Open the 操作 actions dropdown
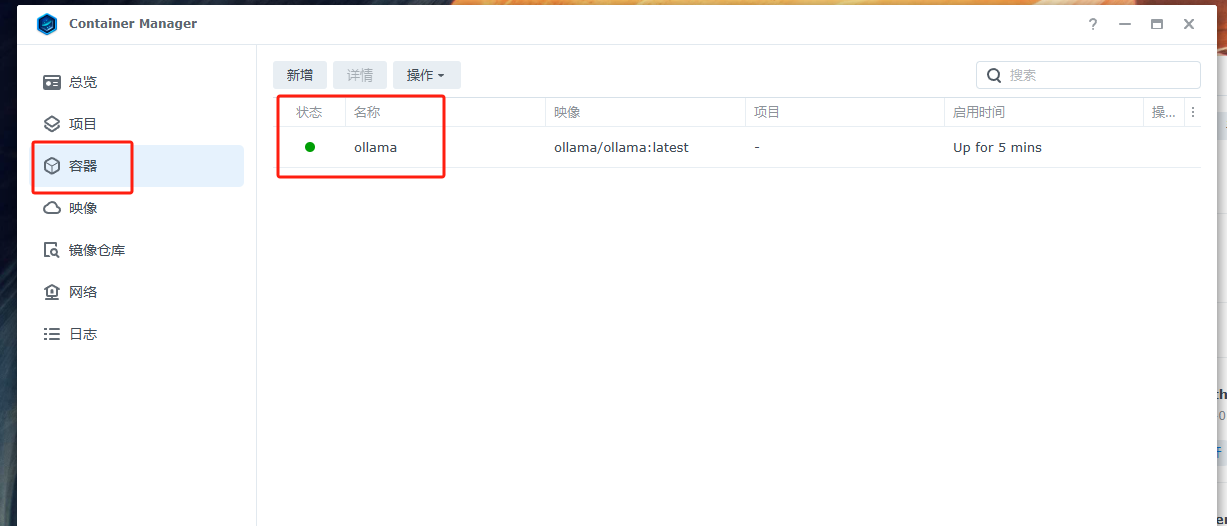This screenshot has width=1227, height=526. tap(427, 75)
